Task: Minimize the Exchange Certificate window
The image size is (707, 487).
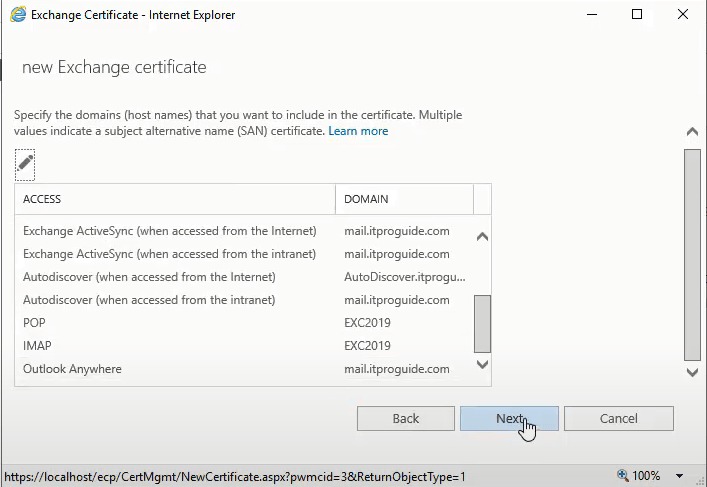Action: point(592,14)
